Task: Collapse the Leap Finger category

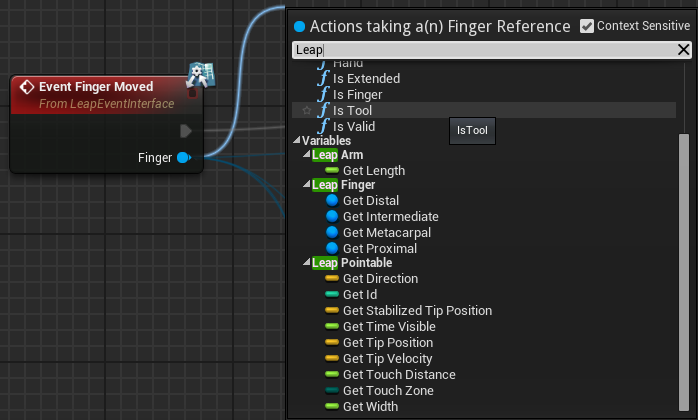Action: [x=306, y=184]
